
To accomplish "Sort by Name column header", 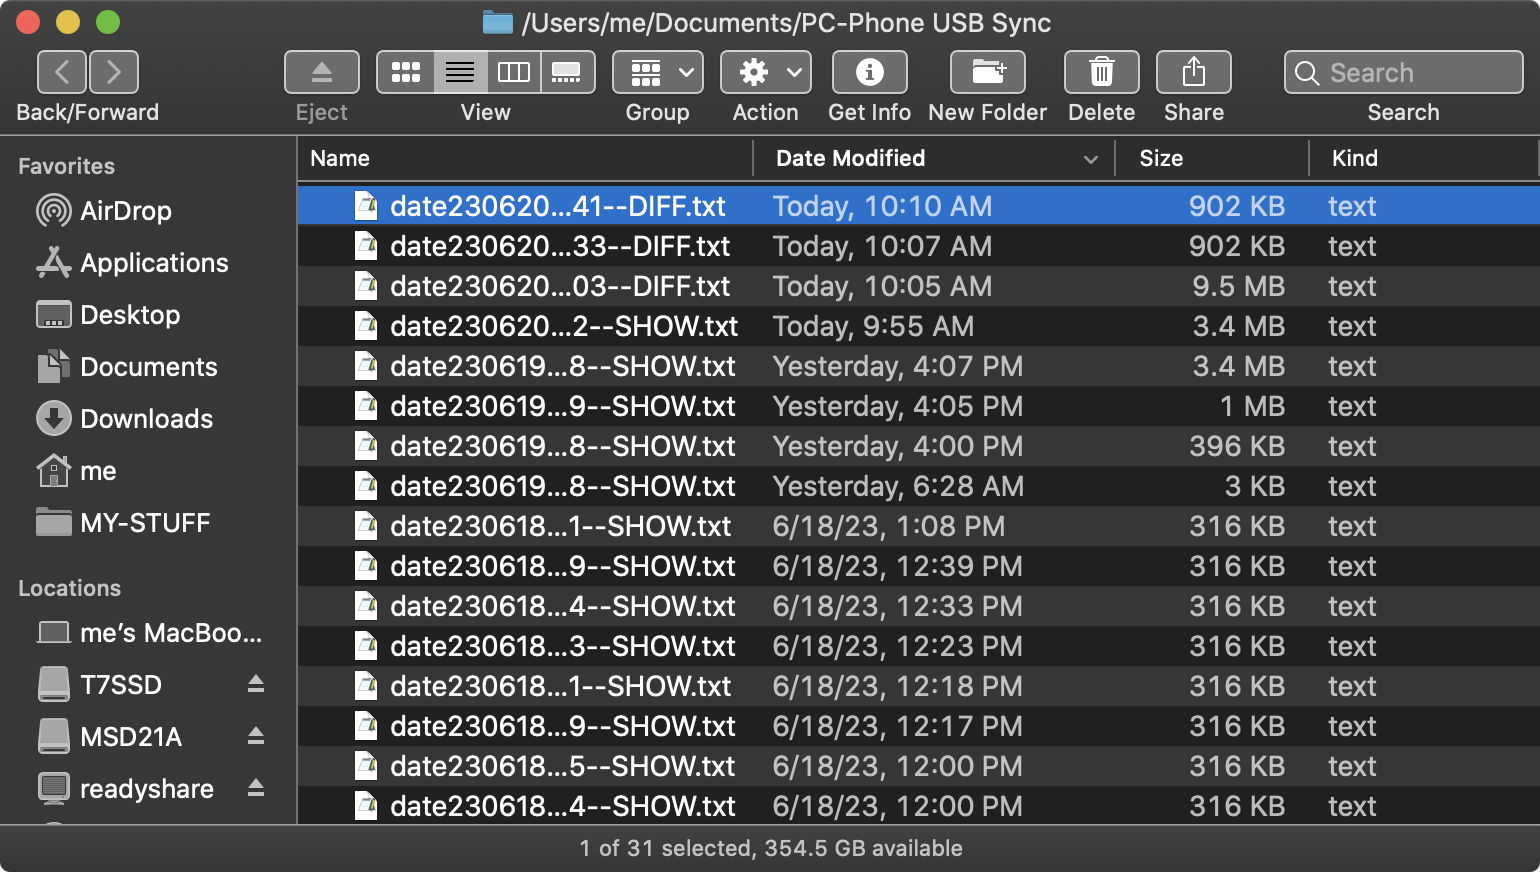I will (x=525, y=158).
